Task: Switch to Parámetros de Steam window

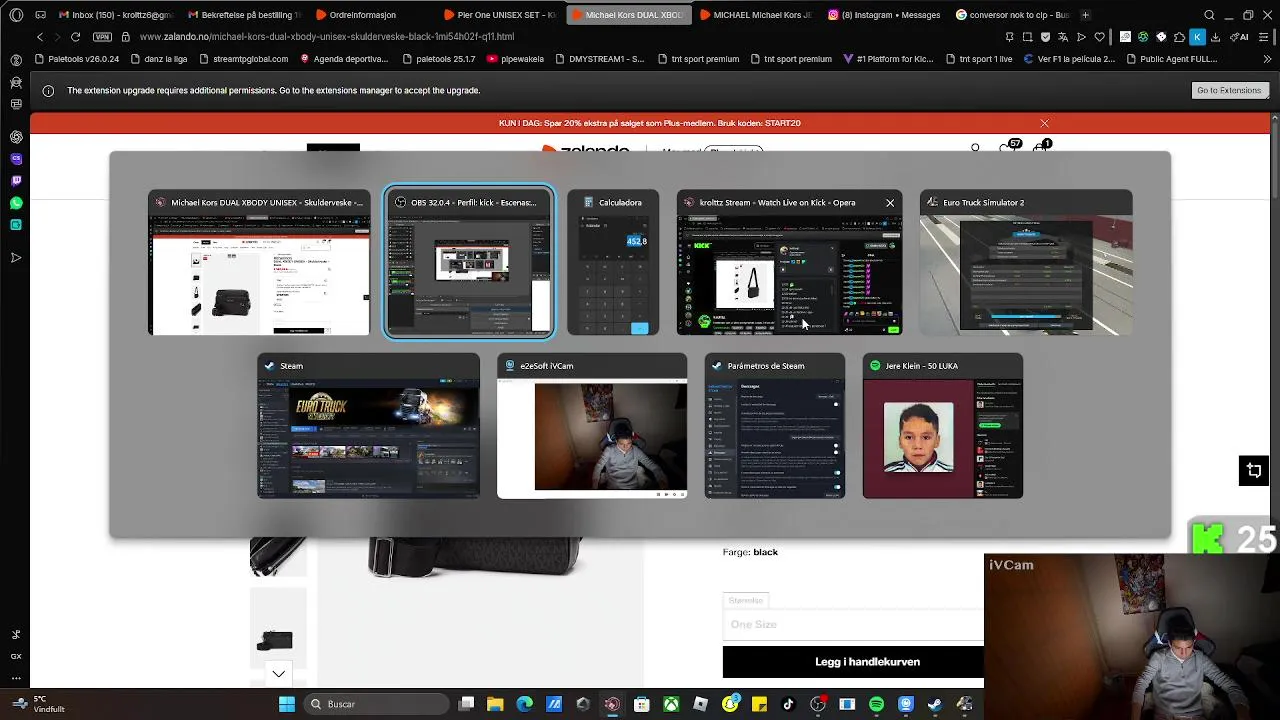Action: point(775,425)
